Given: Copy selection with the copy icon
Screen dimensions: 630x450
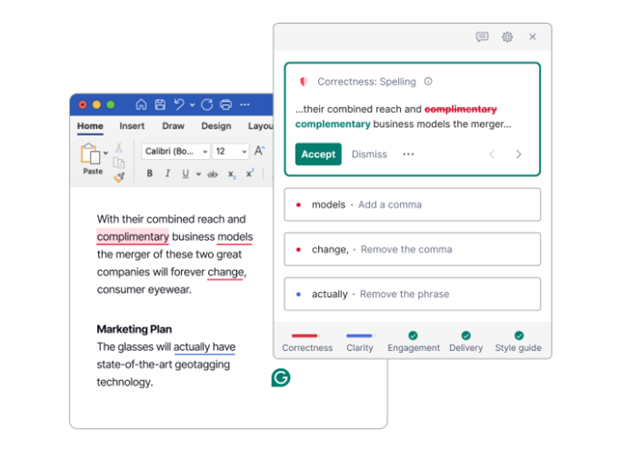Looking at the screenshot, I should click(x=119, y=162).
